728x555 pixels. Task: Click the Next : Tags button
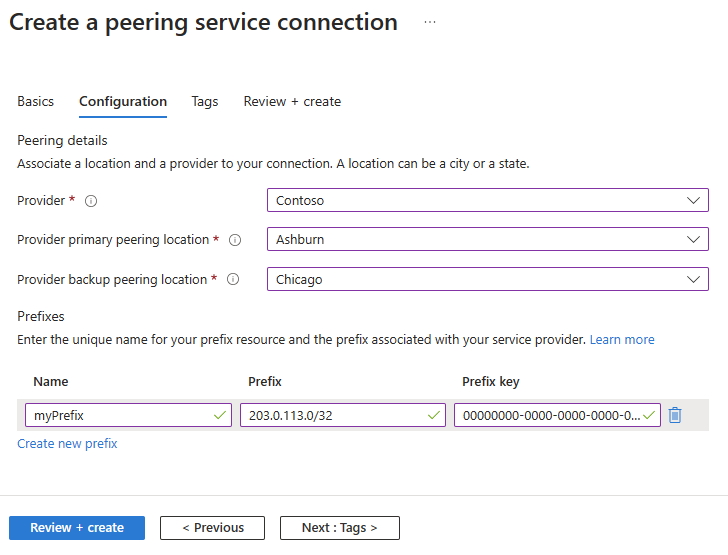338,528
